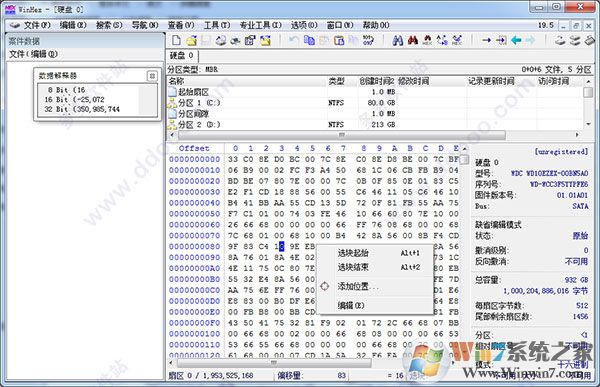Click the New file icon in toolbar
The width and height of the screenshot is (600, 387).
click(176, 40)
